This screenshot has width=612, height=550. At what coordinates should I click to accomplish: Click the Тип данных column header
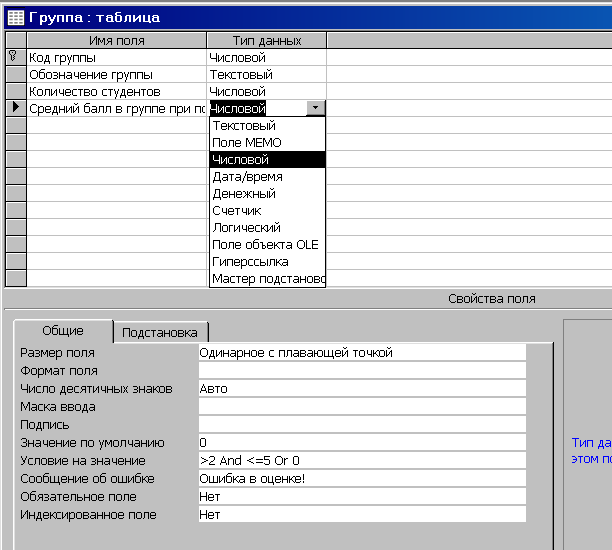click(267, 41)
